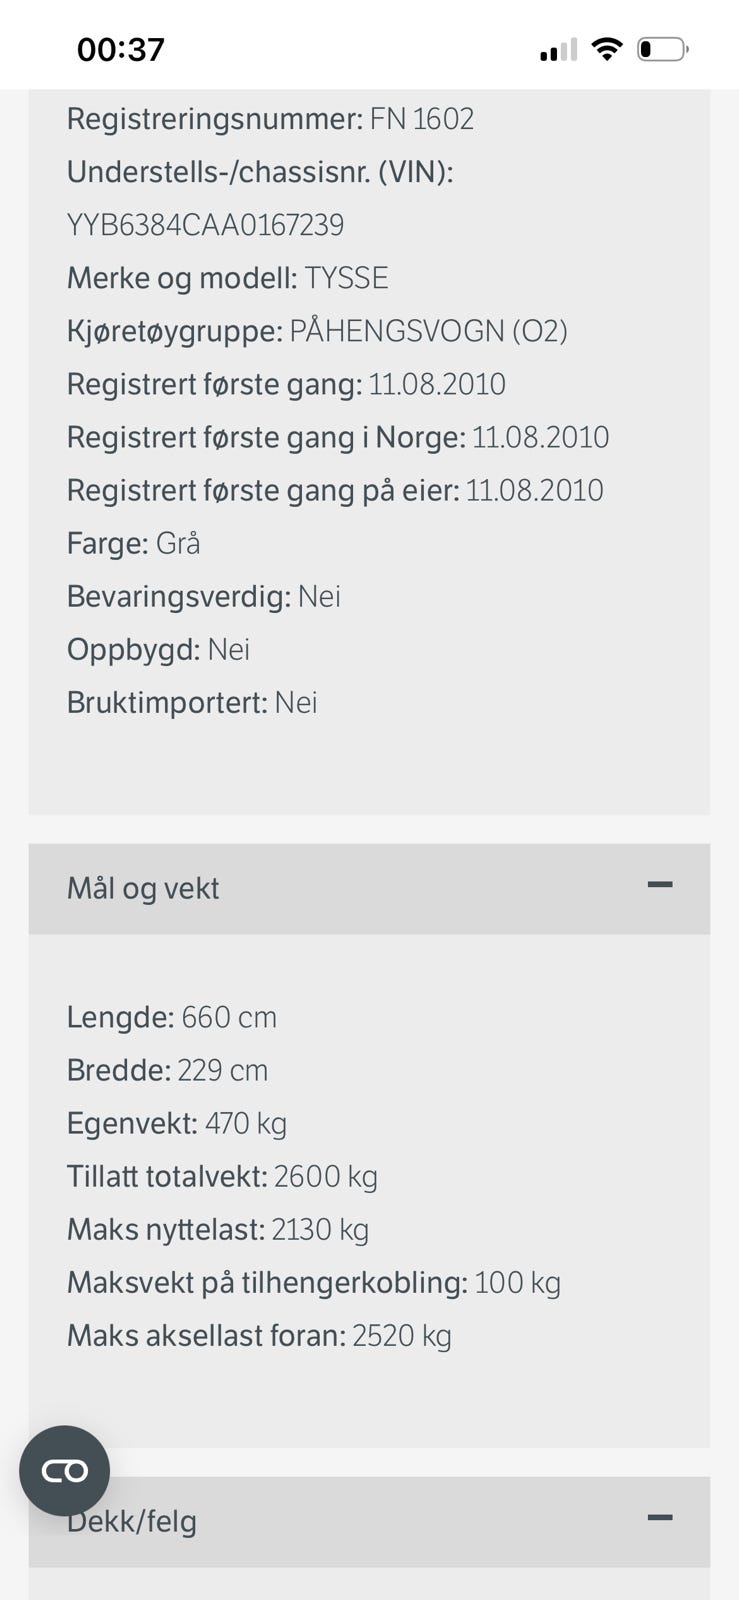Click the Farge Grå row
Image resolution: width=739 pixels, height=1600 pixels.
133,543
